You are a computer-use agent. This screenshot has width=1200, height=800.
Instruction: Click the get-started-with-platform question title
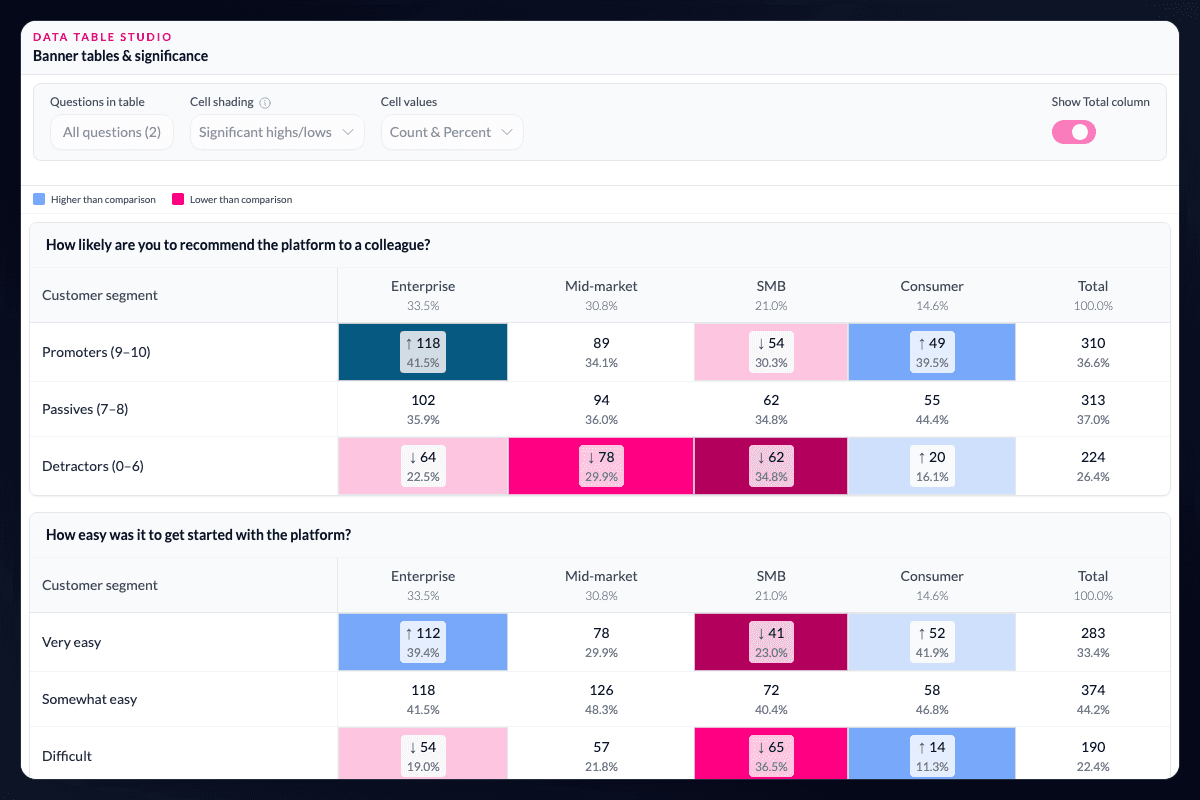198,535
